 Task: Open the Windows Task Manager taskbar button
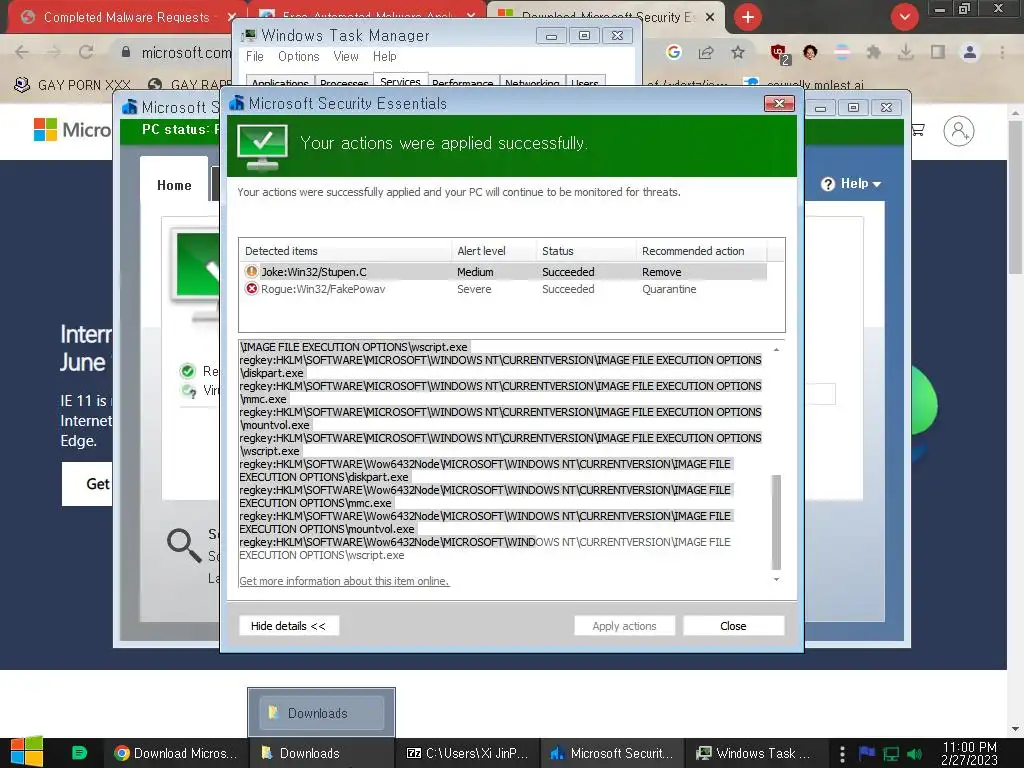coord(758,753)
